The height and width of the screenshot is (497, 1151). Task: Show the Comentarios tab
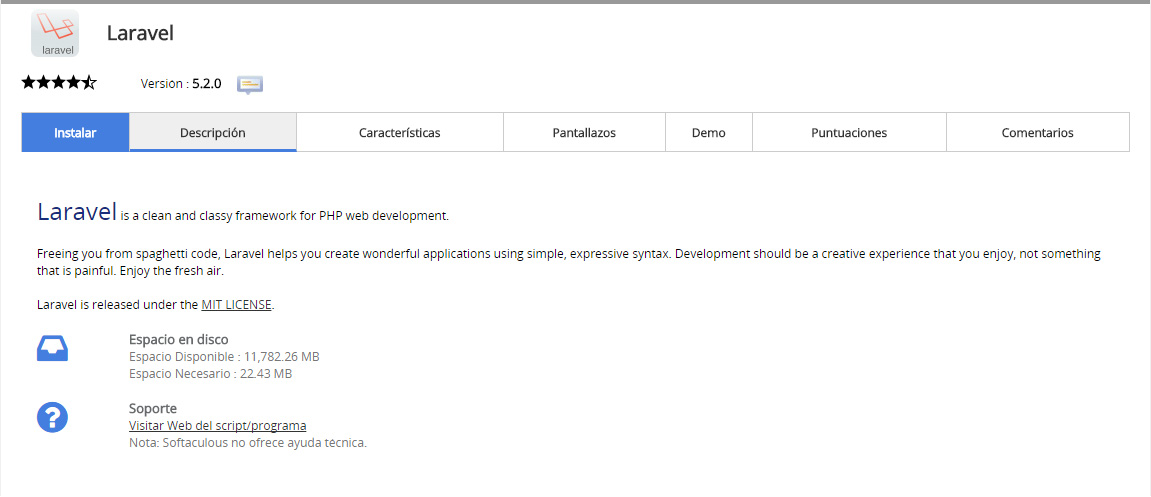(1037, 132)
